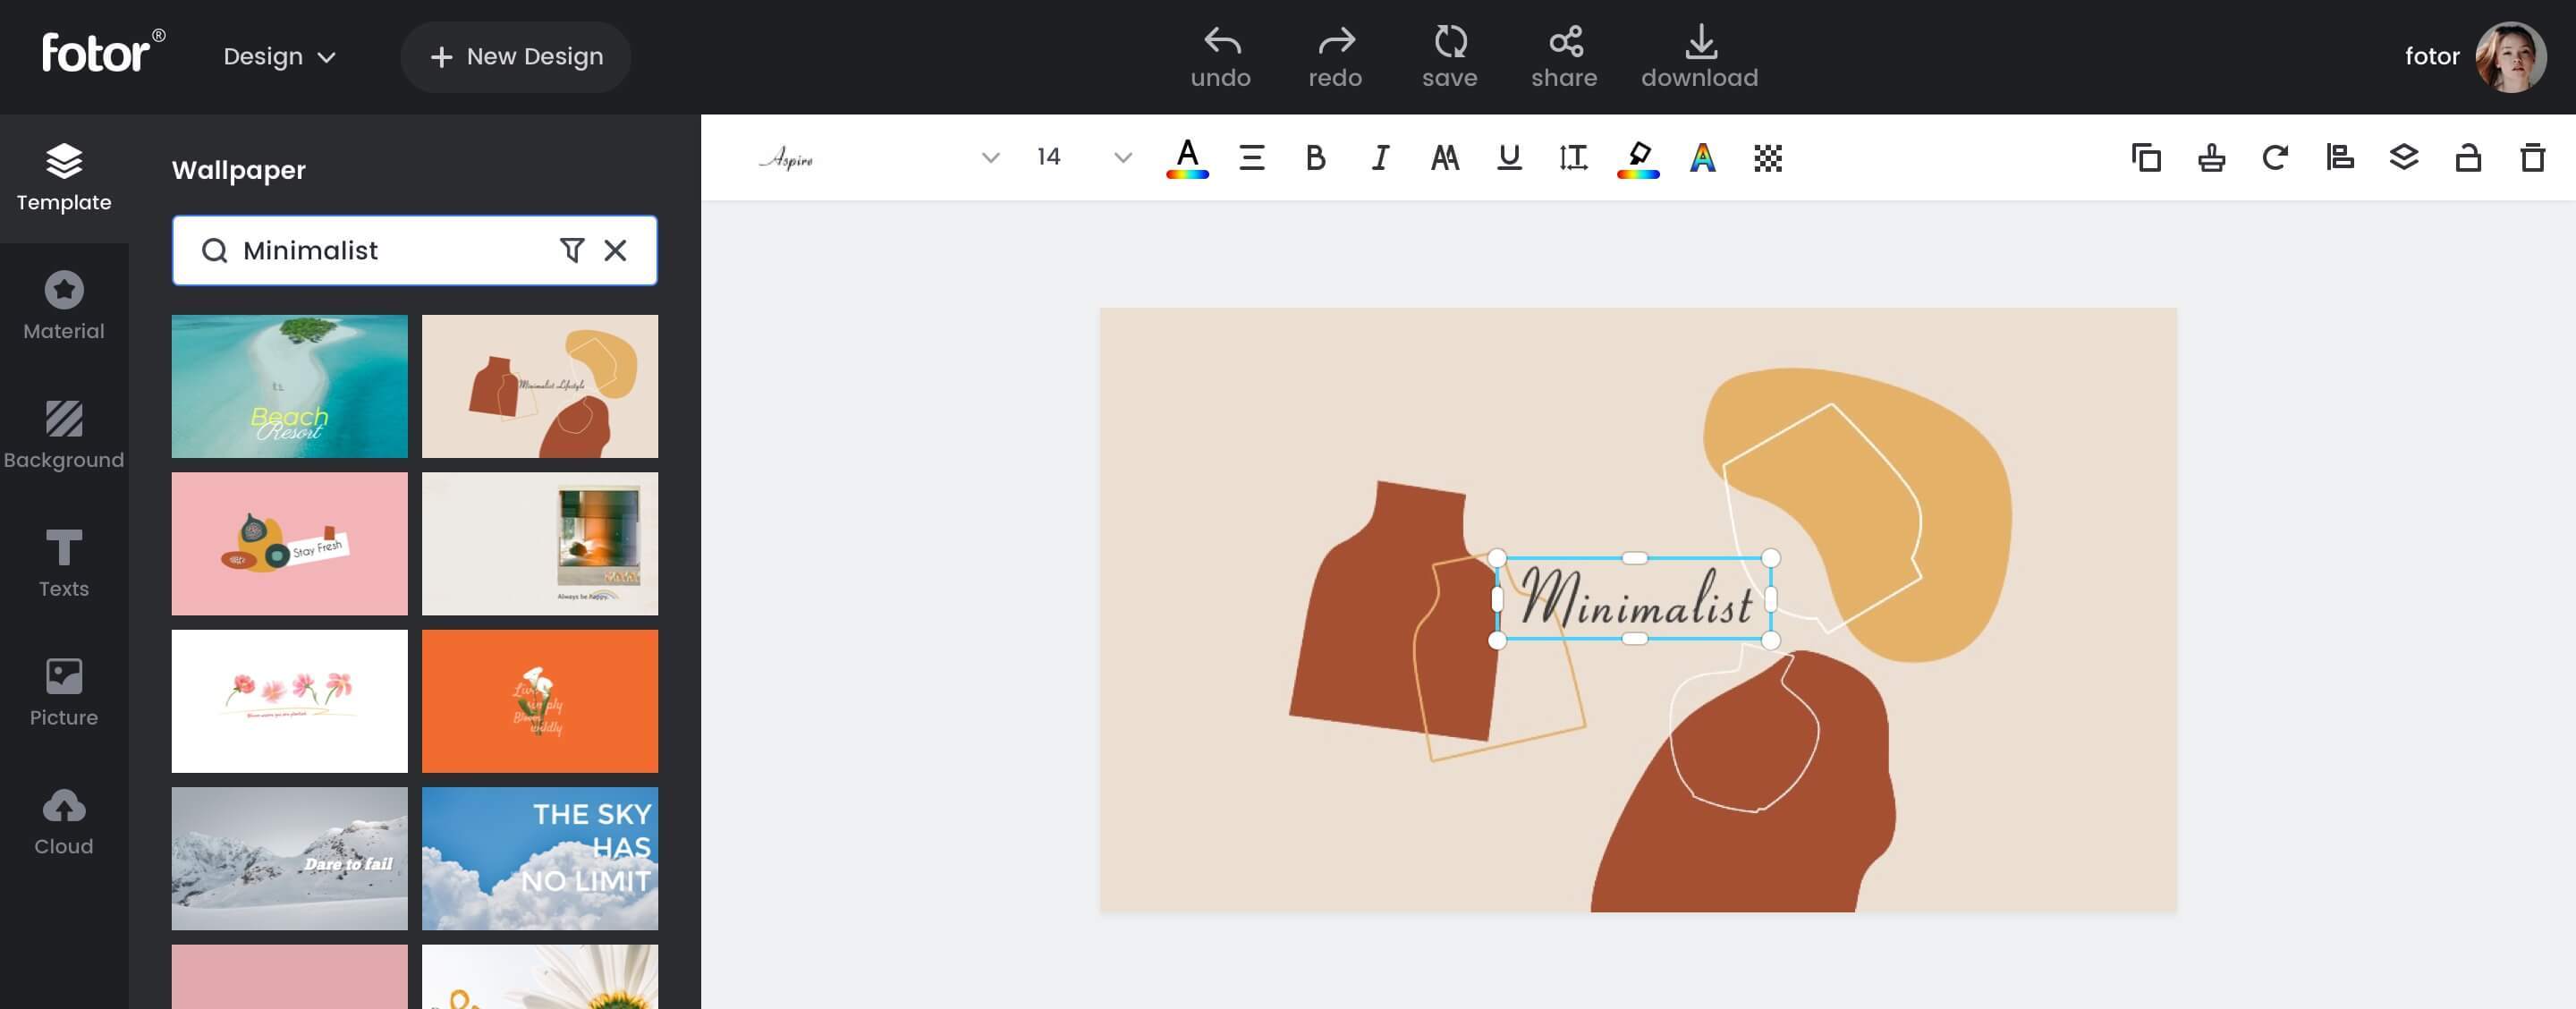Open the Material sidebar tab
Image resolution: width=2576 pixels, height=1009 pixels.
(x=64, y=307)
